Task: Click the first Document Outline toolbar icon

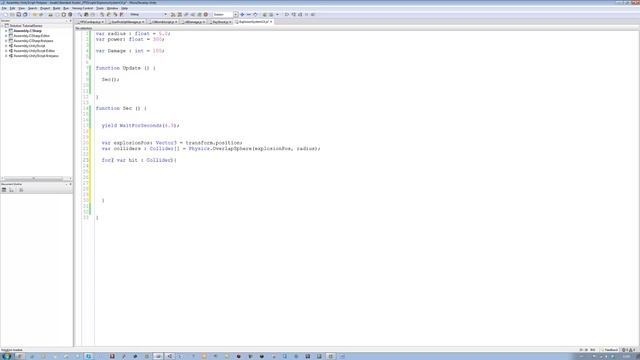Action: pyautogui.click(x=4, y=190)
